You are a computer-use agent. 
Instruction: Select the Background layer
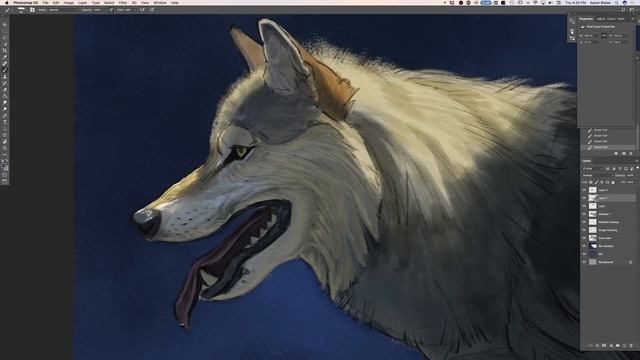[608, 262]
